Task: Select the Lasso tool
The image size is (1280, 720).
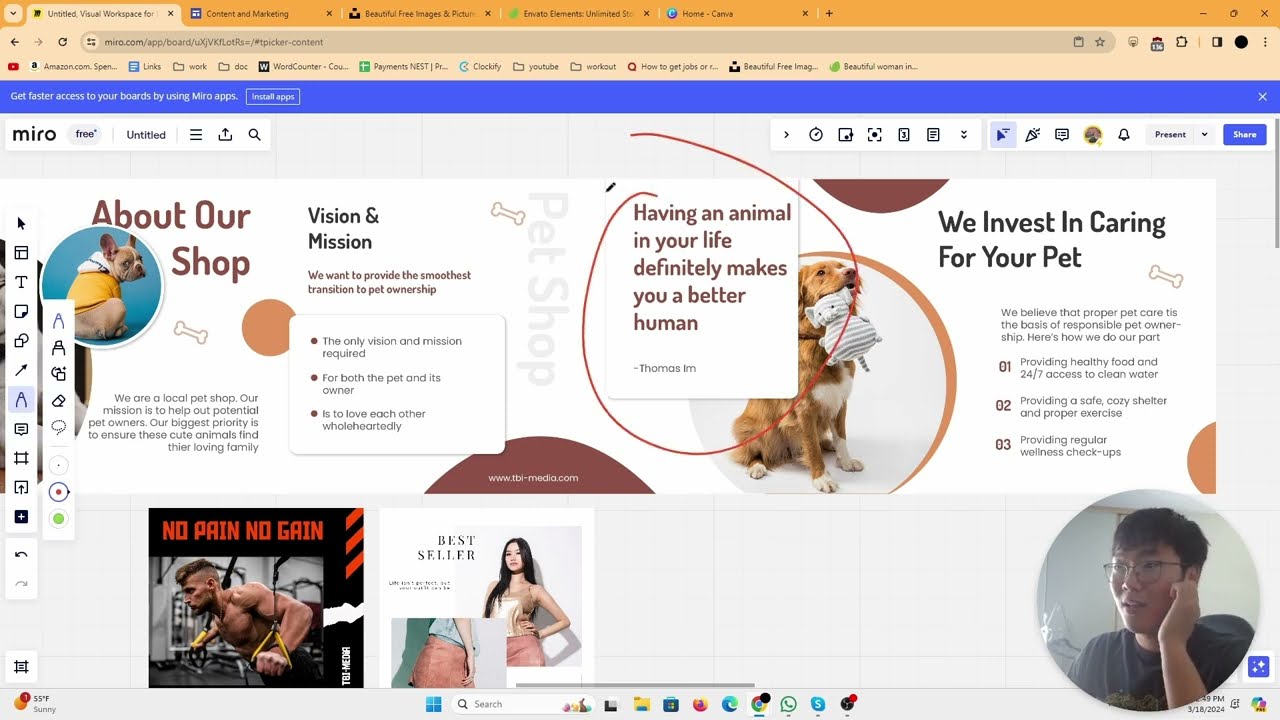Action: 58,428
